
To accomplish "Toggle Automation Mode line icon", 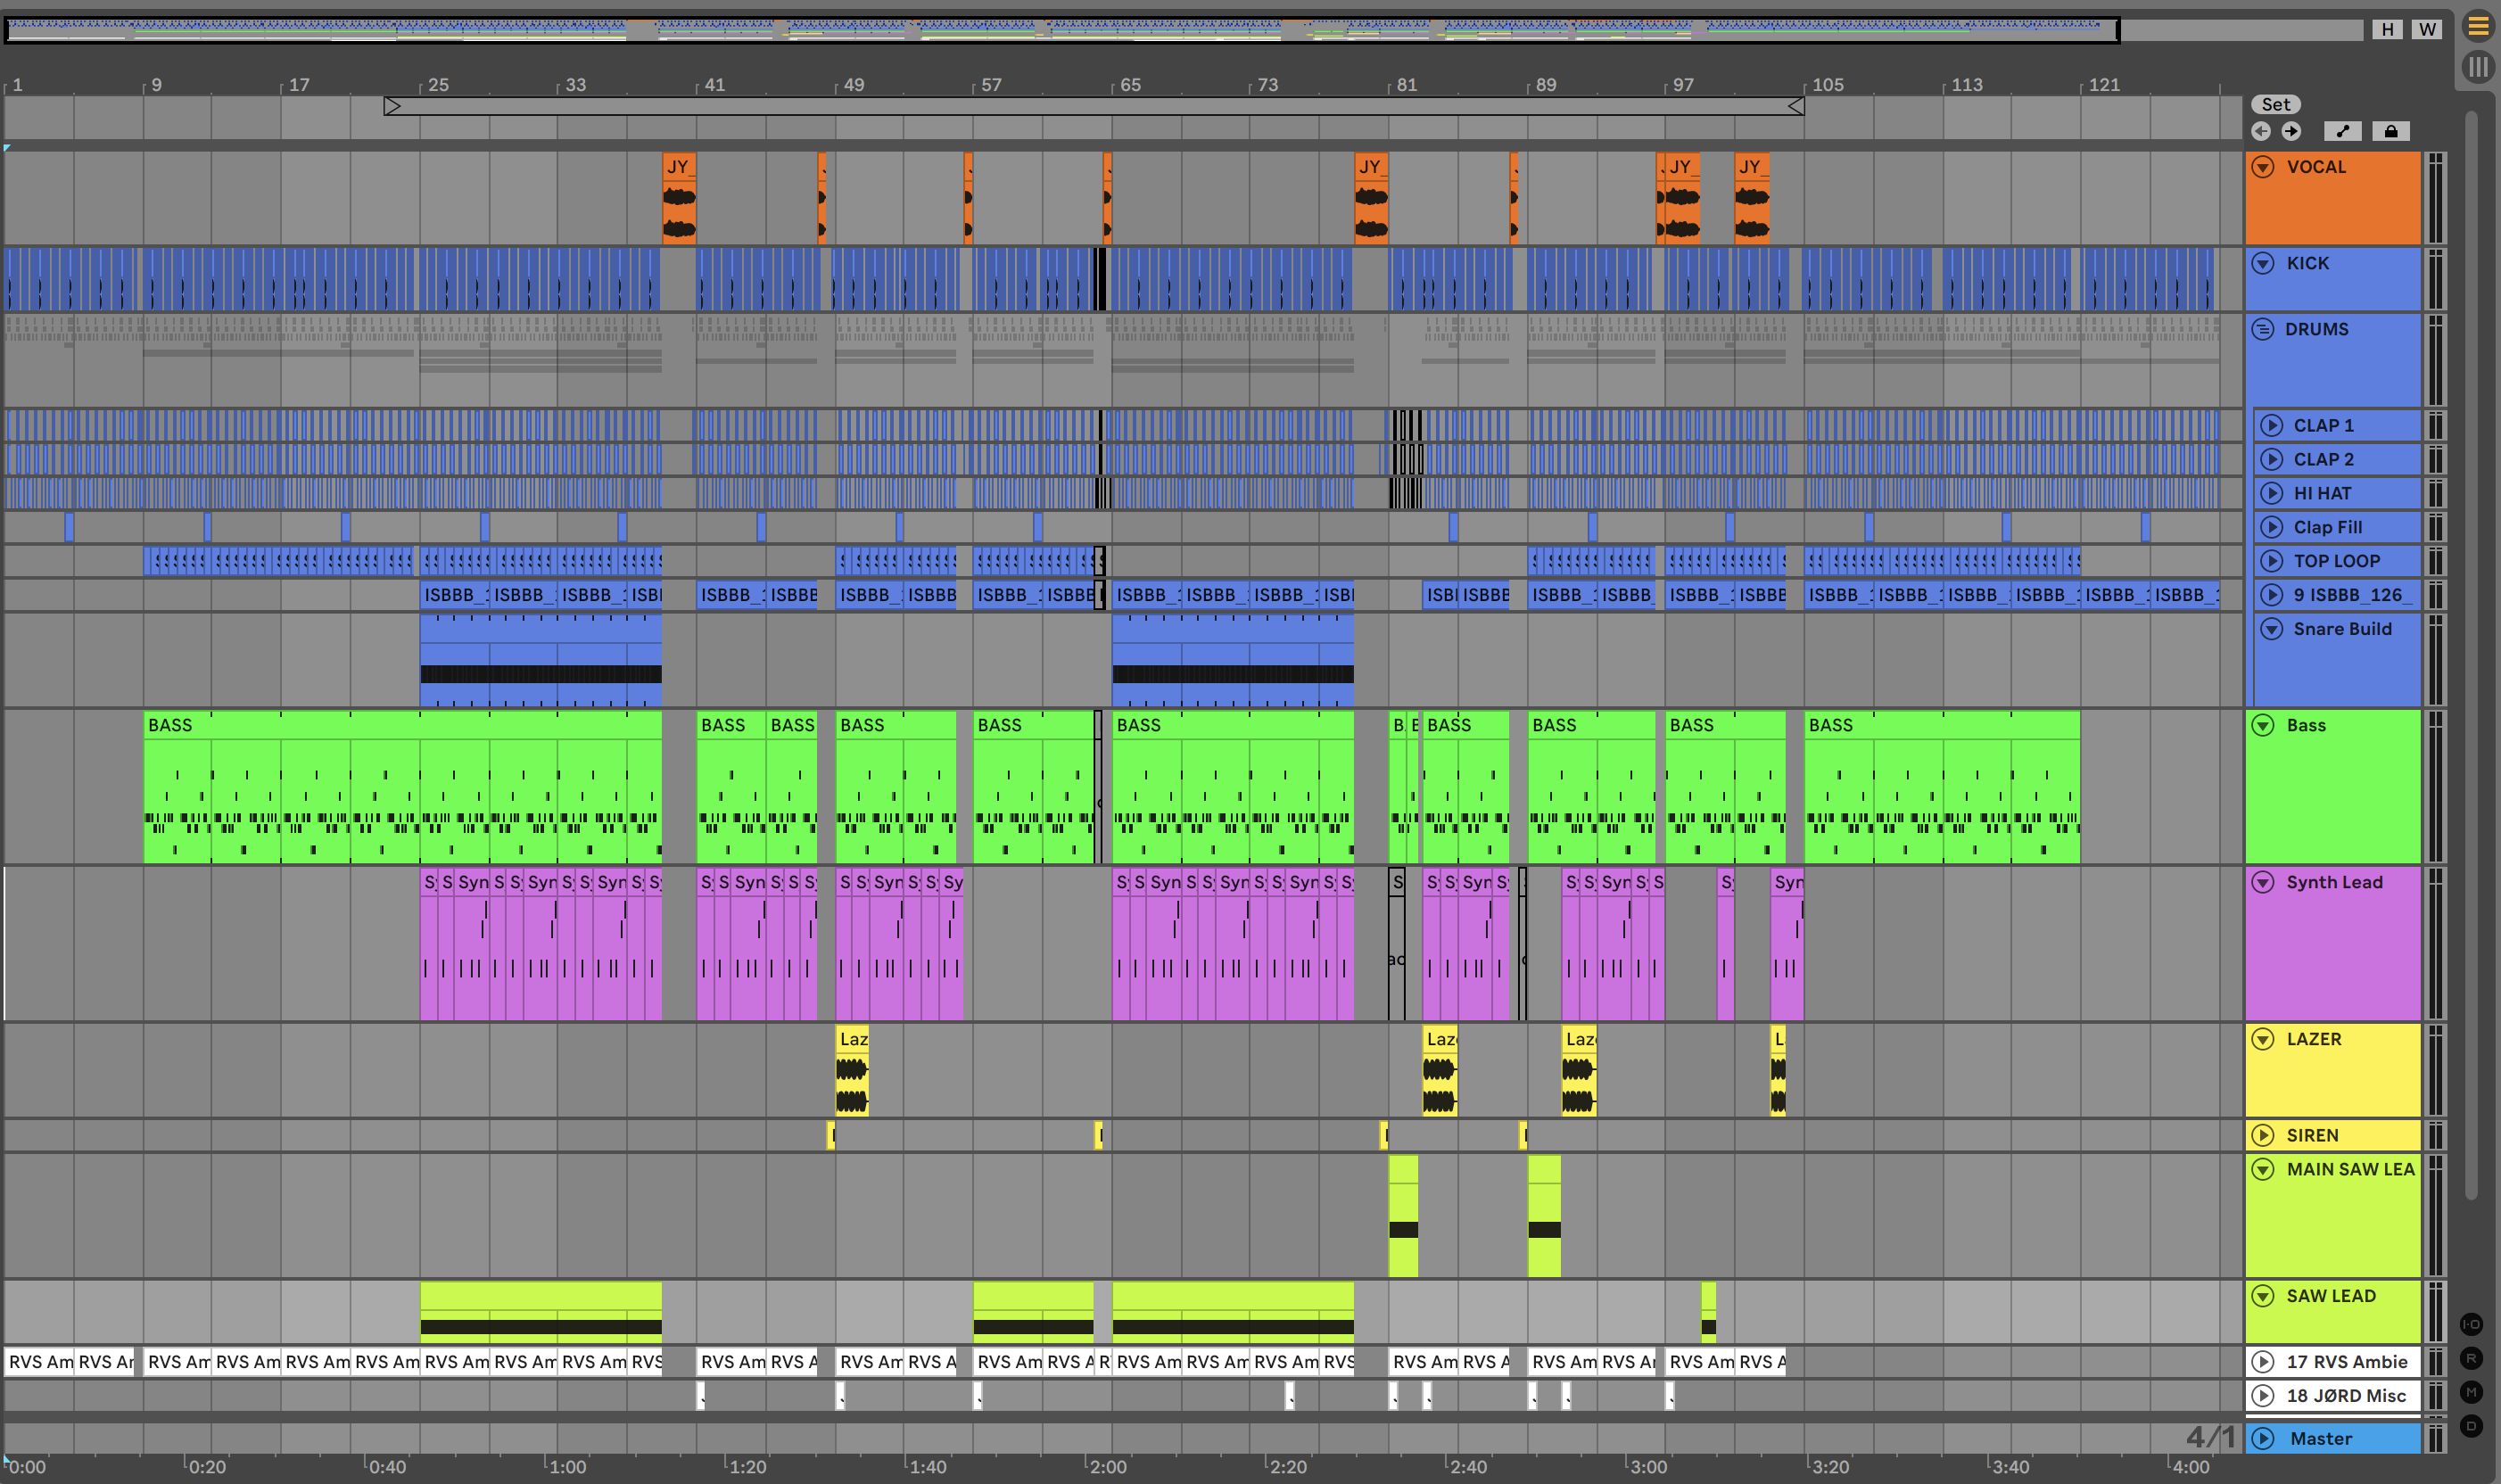I will click(x=2342, y=131).
